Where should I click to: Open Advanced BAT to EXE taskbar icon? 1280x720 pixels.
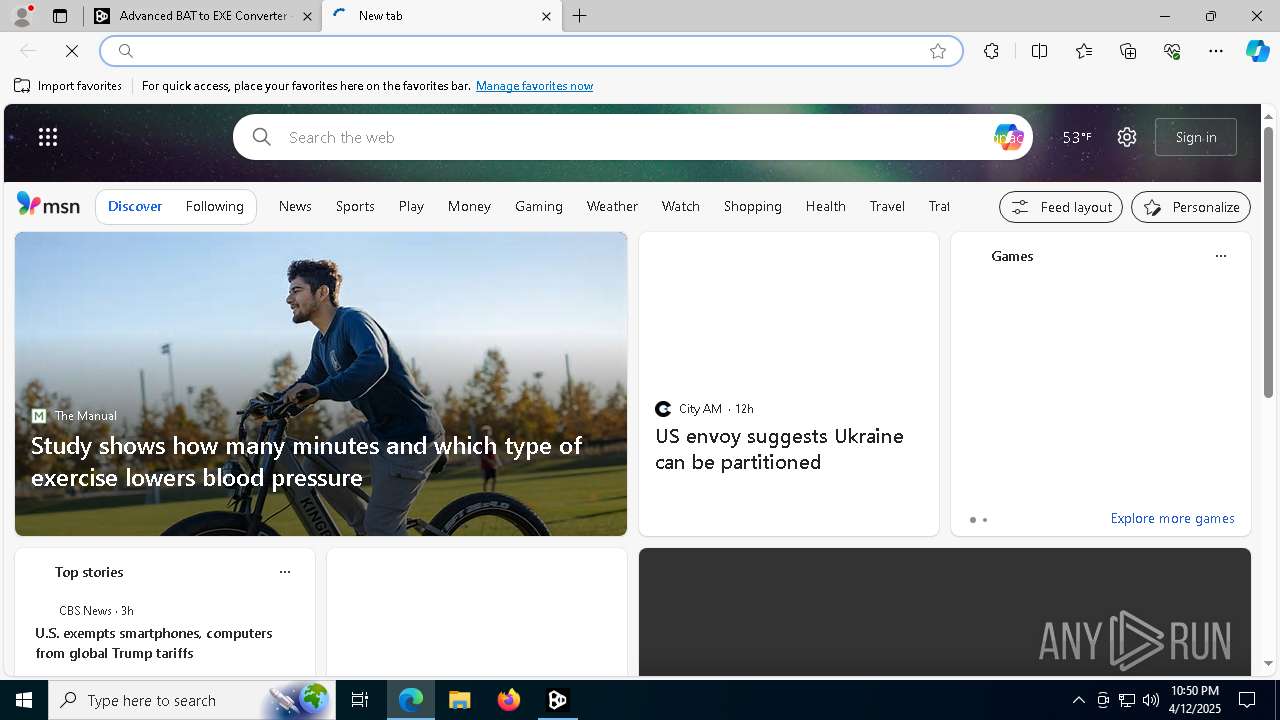[x=558, y=700]
